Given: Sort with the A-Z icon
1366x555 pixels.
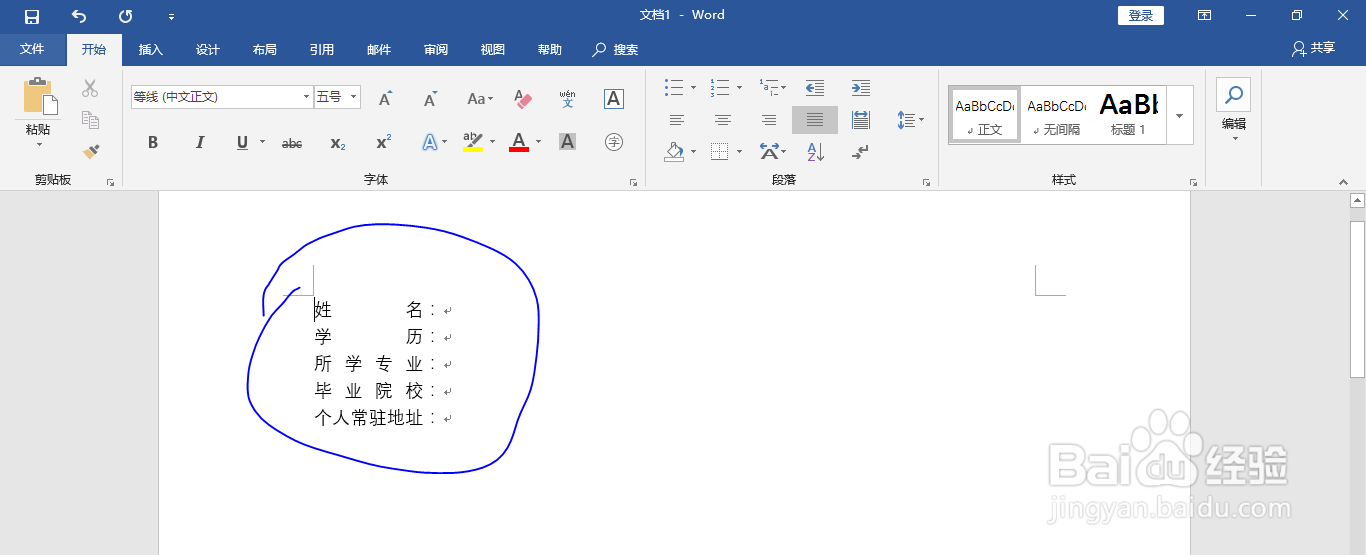Looking at the screenshot, I should pyautogui.click(x=815, y=152).
